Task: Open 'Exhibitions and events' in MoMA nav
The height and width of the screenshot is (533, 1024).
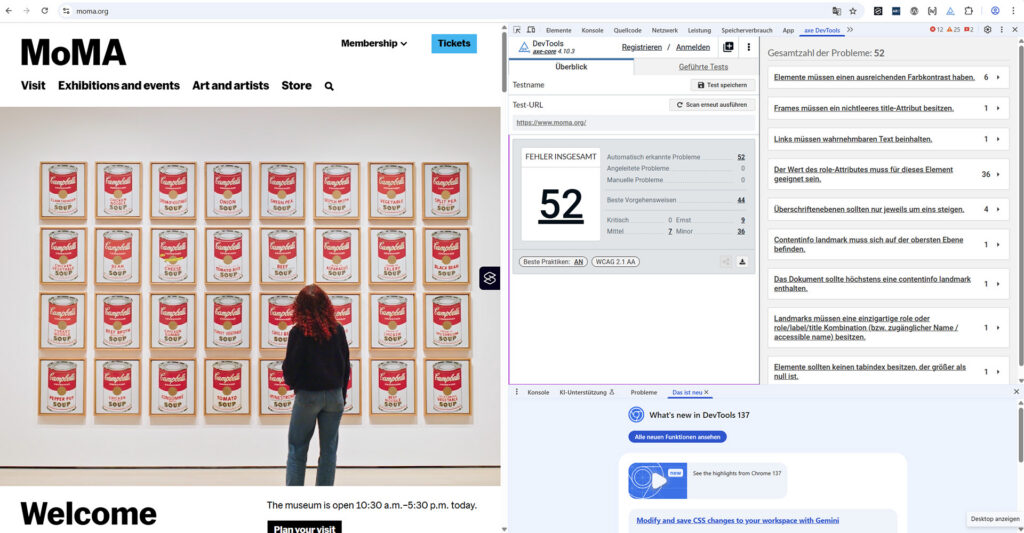Action: 119,86
